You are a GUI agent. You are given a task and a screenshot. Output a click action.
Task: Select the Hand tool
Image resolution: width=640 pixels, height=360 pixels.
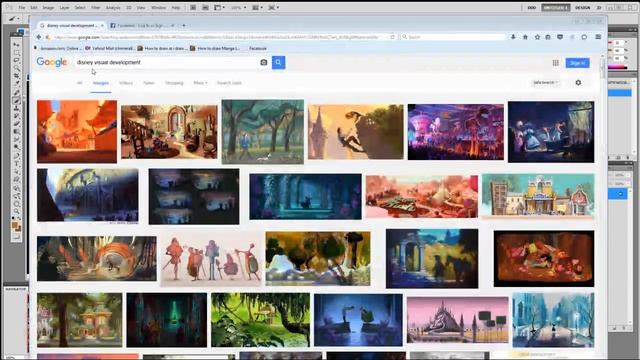tap(16, 203)
